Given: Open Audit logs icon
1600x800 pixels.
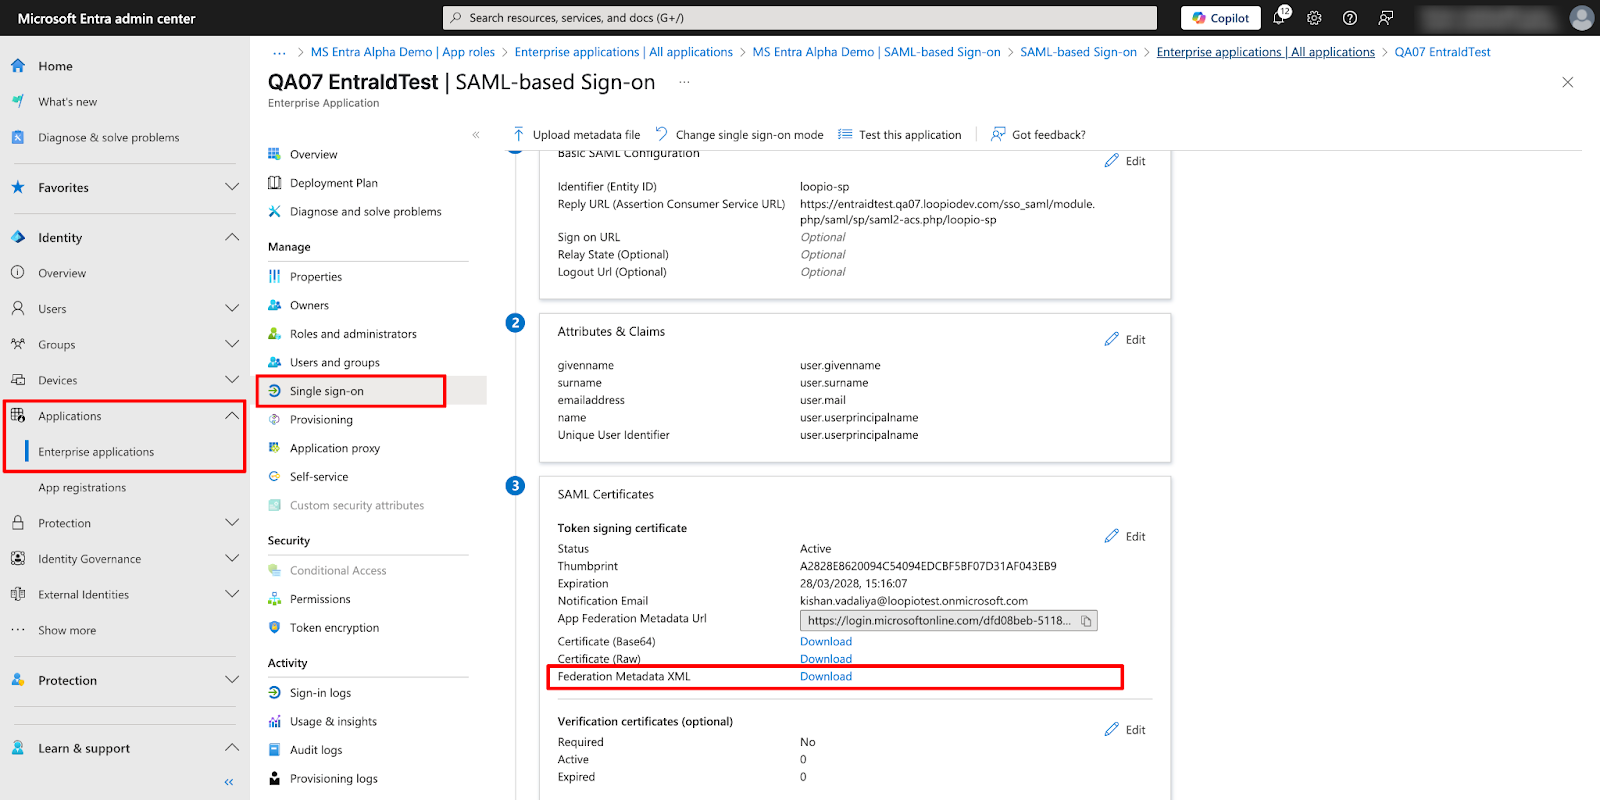Looking at the screenshot, I should pos(274,750).
